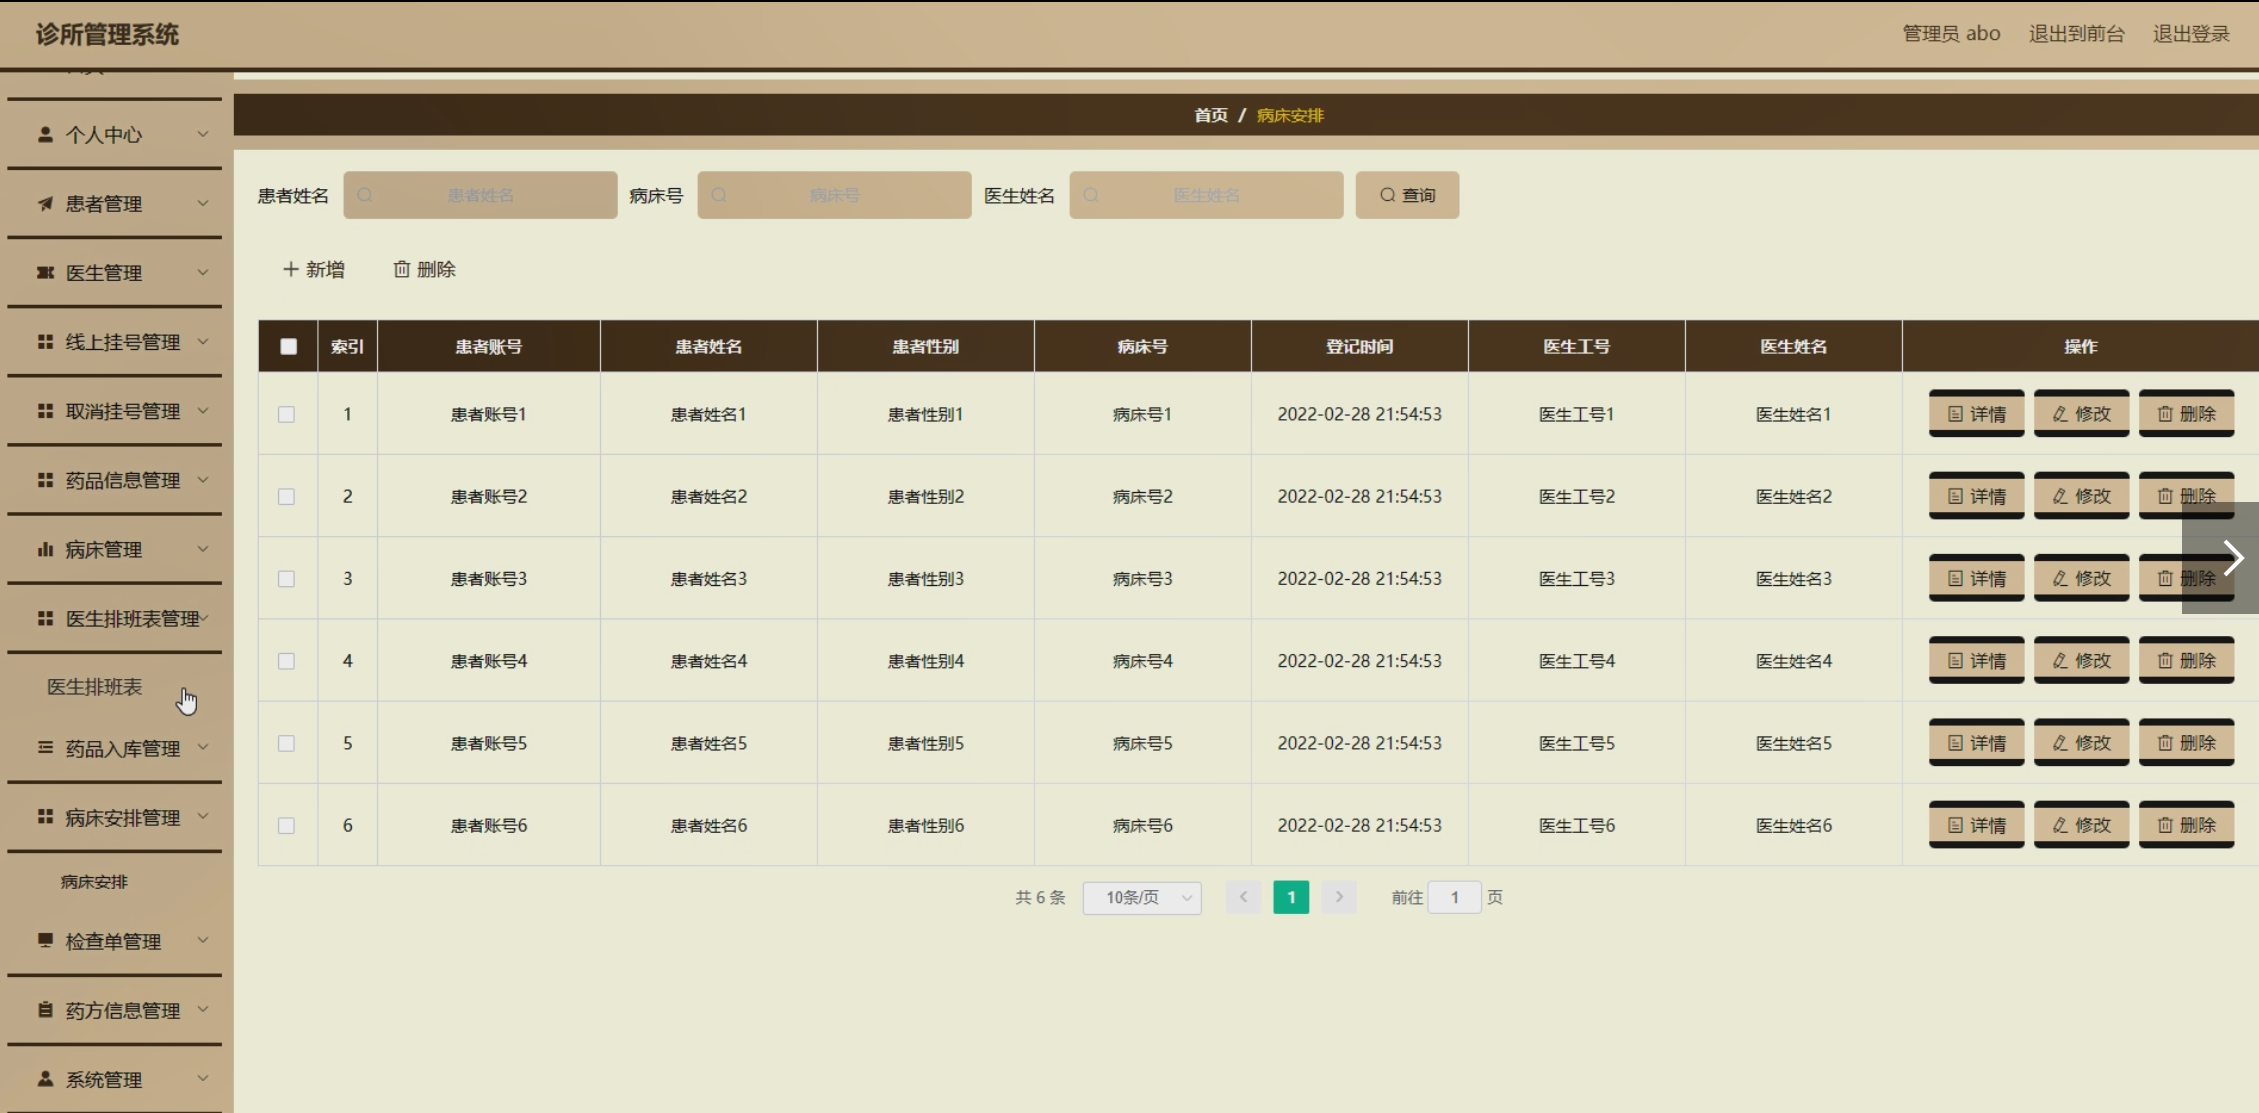Click 修改 for the row with 患者姓名2
2259x1113 pixels.
(x=2081, y=496)
